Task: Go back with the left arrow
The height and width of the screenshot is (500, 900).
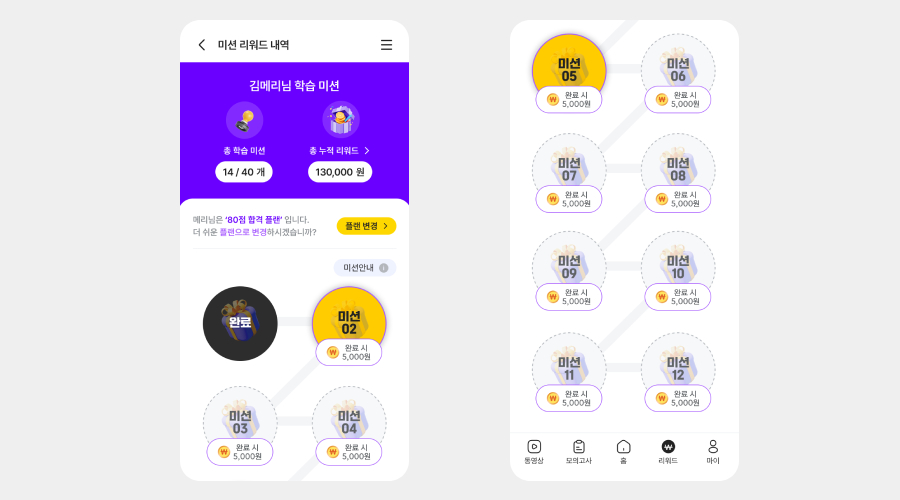Action: tap(201, 45)
